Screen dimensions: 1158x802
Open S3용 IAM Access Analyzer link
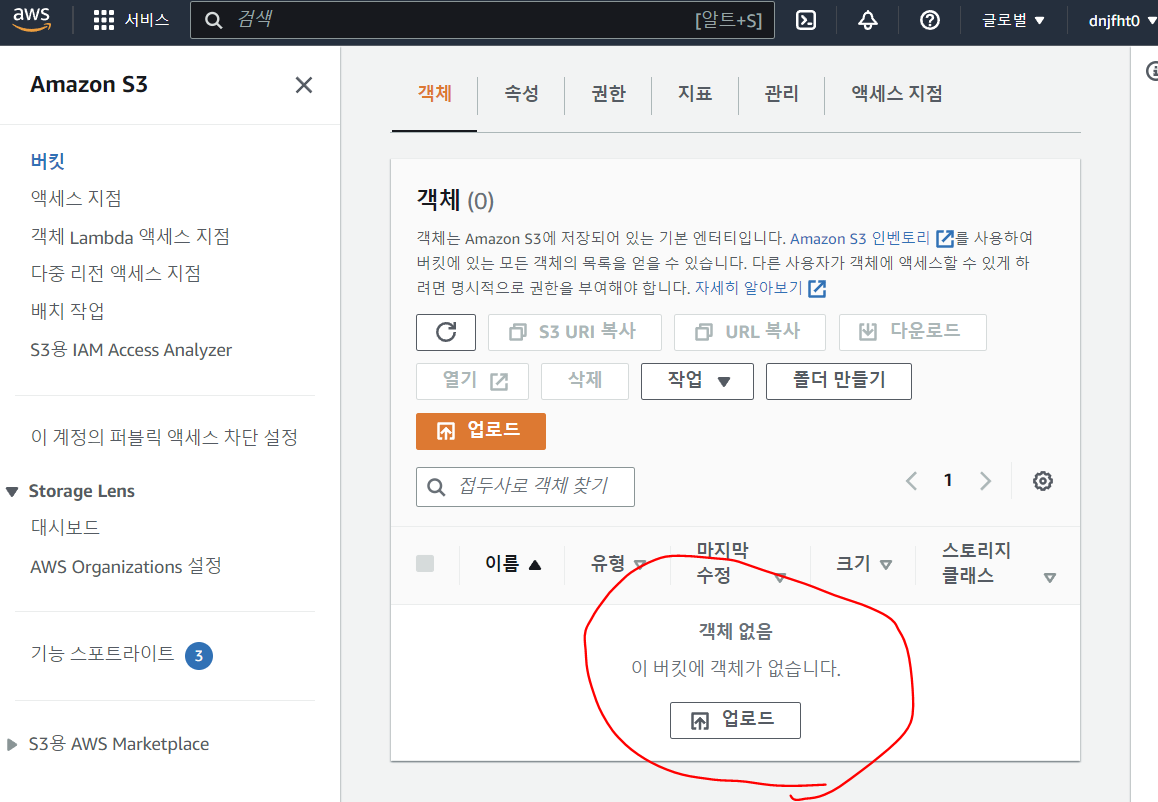(131, 349)
